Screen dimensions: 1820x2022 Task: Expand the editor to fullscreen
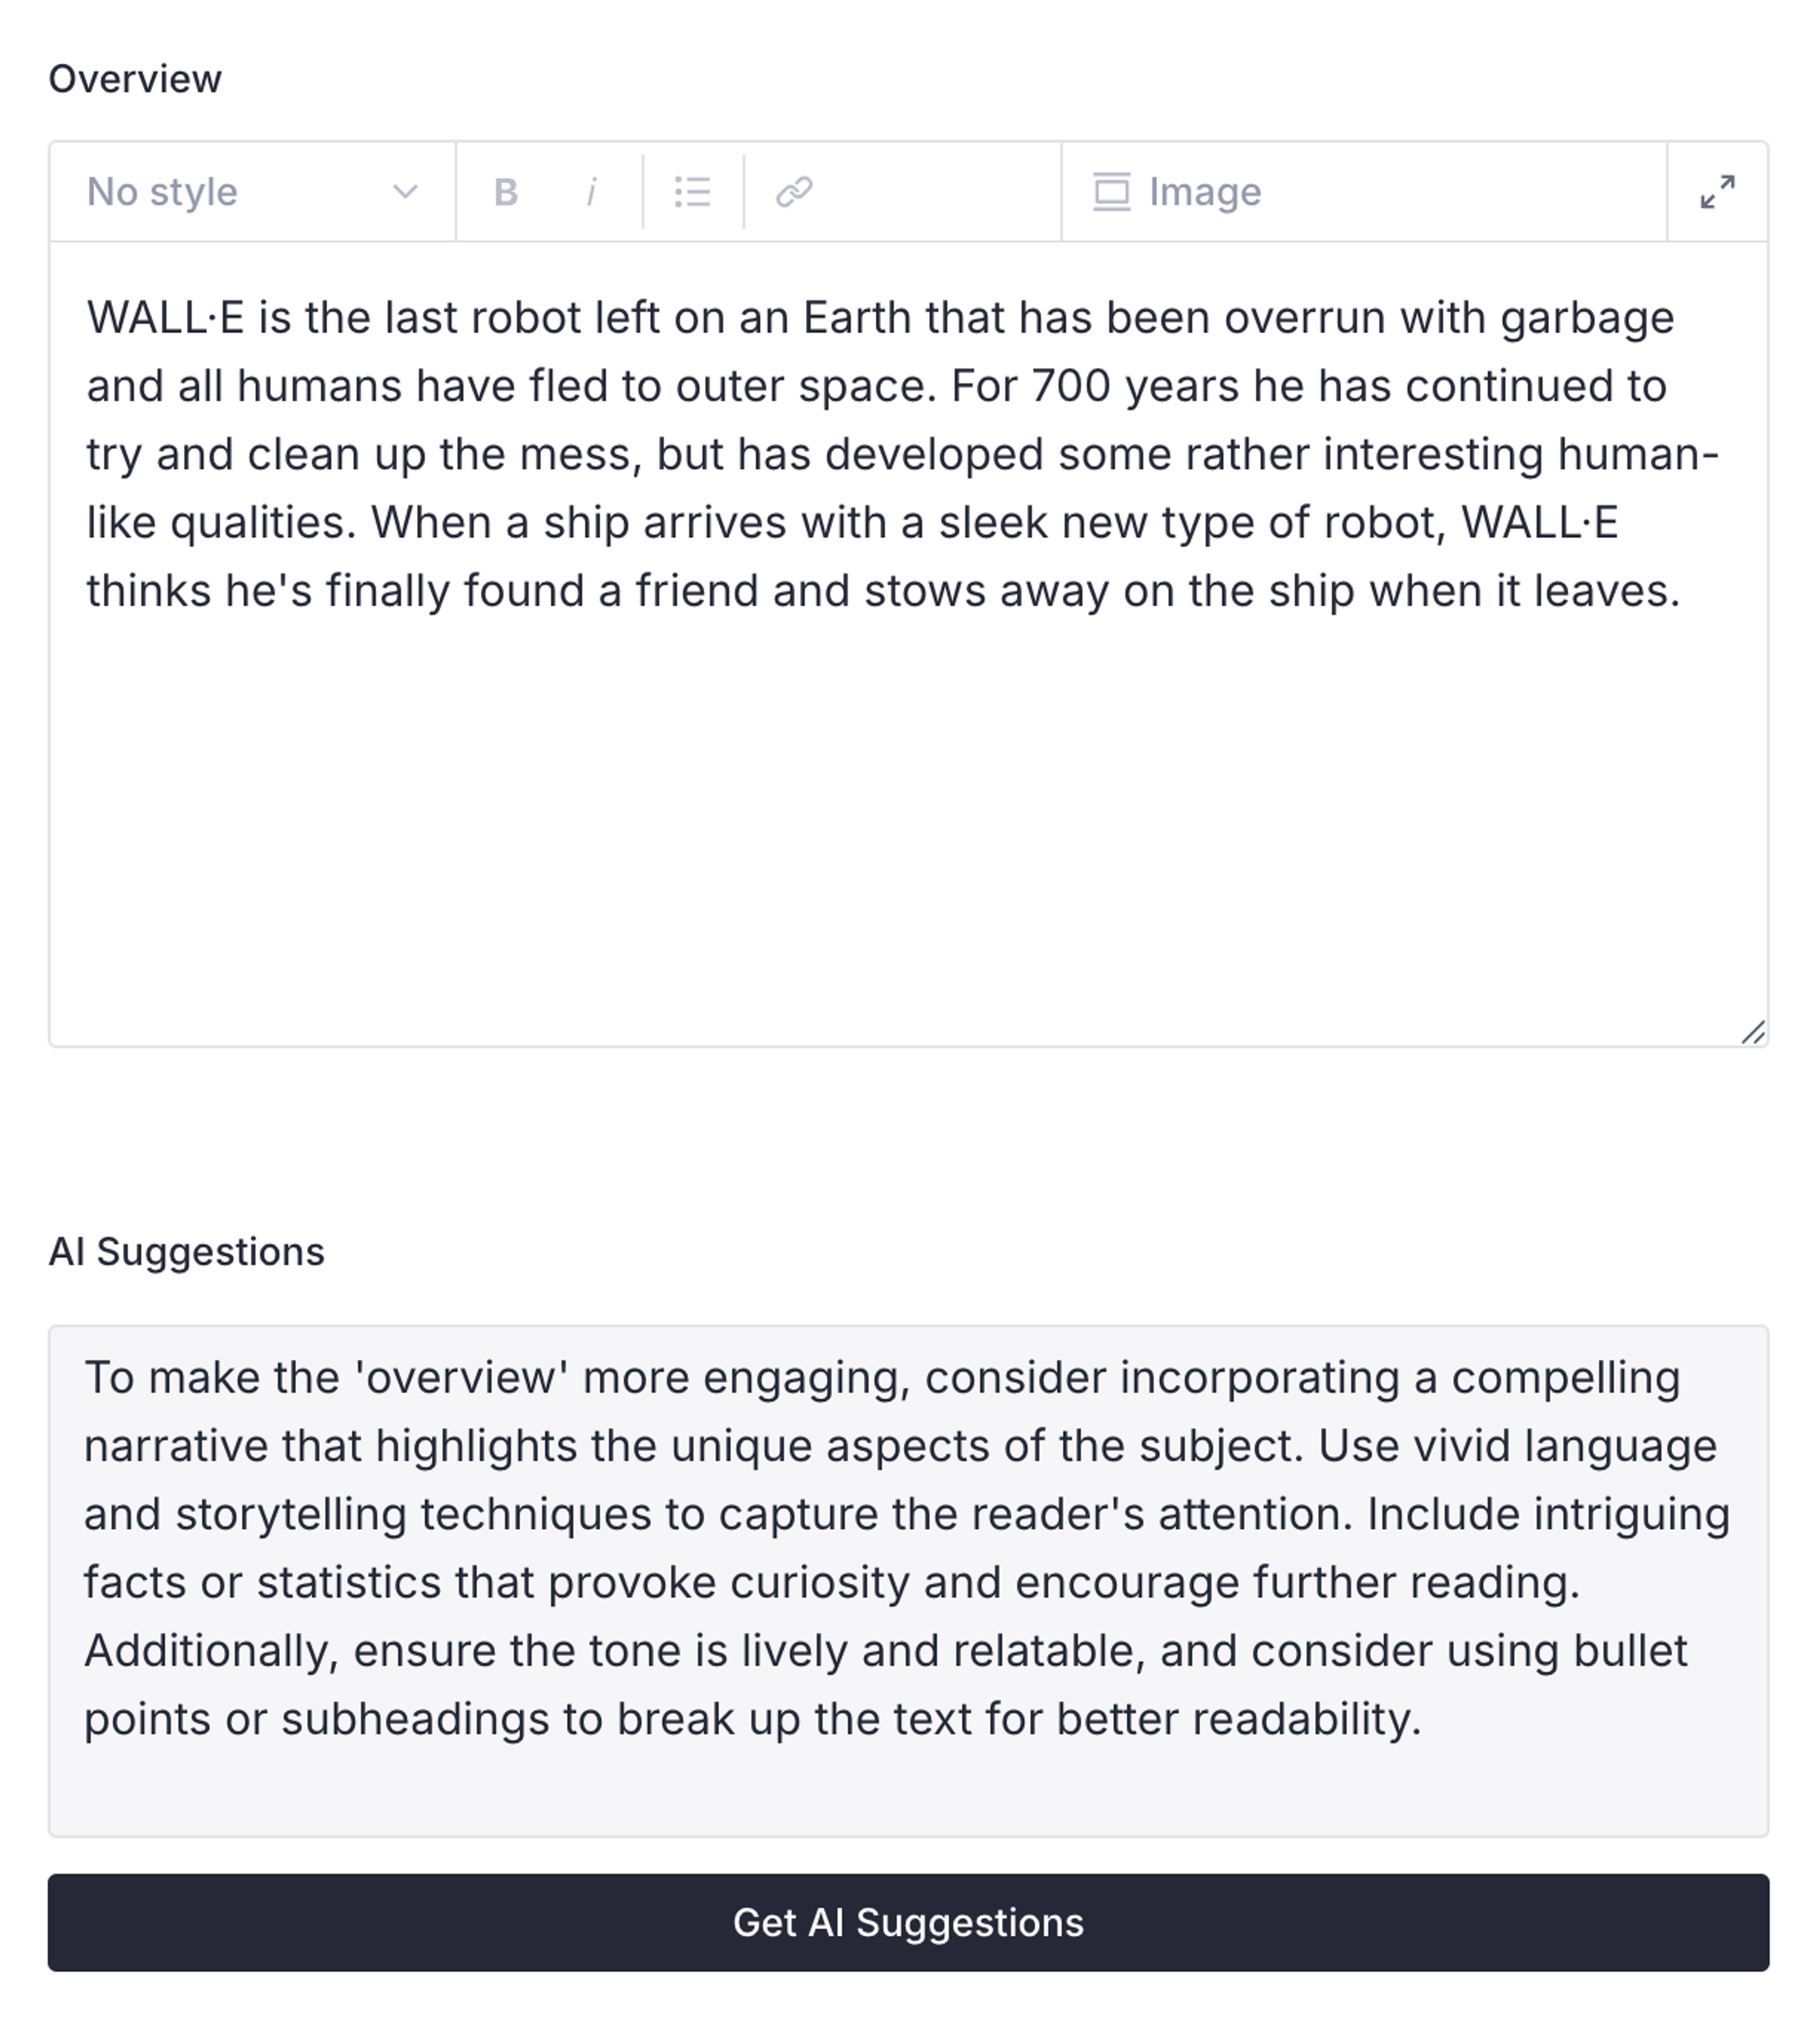point(1717,191)
